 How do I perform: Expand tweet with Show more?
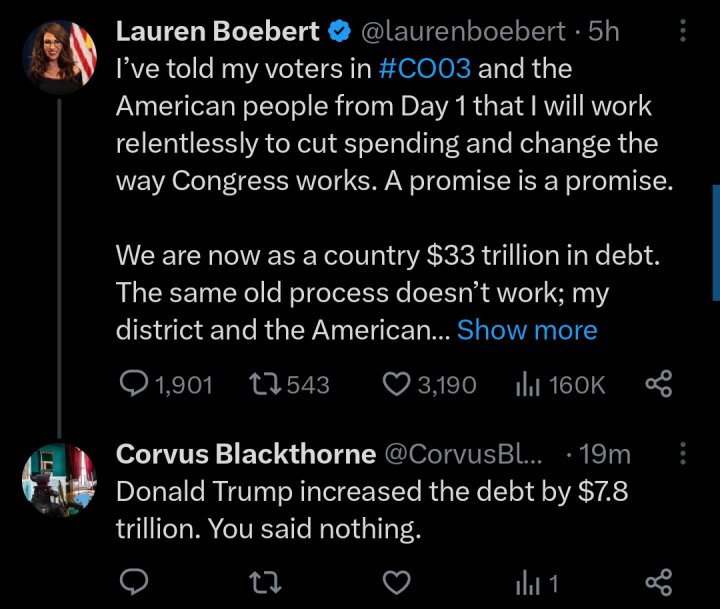(x=527, y=330)
